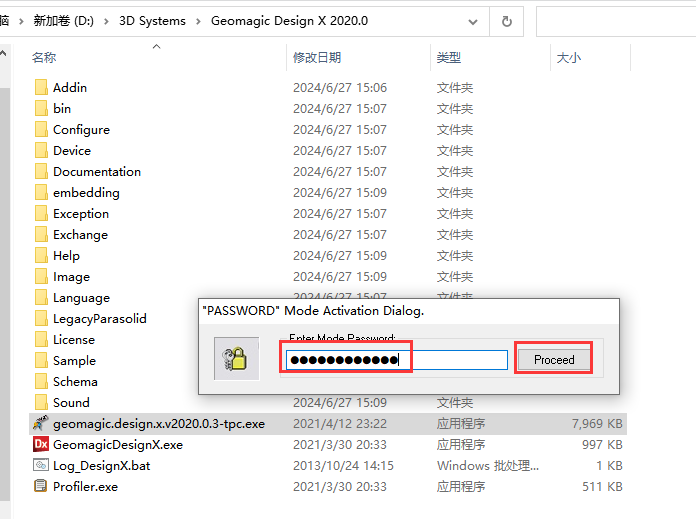Expand the chevron after 新加卷 (D:)
Viewport: 696px width, 519px height.
click(106, 21)
